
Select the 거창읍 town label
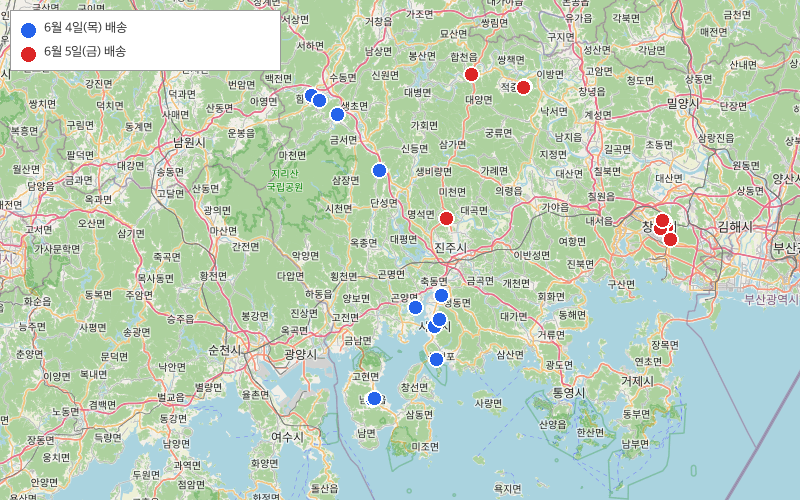pyautogui.click(x=379, y=21)
